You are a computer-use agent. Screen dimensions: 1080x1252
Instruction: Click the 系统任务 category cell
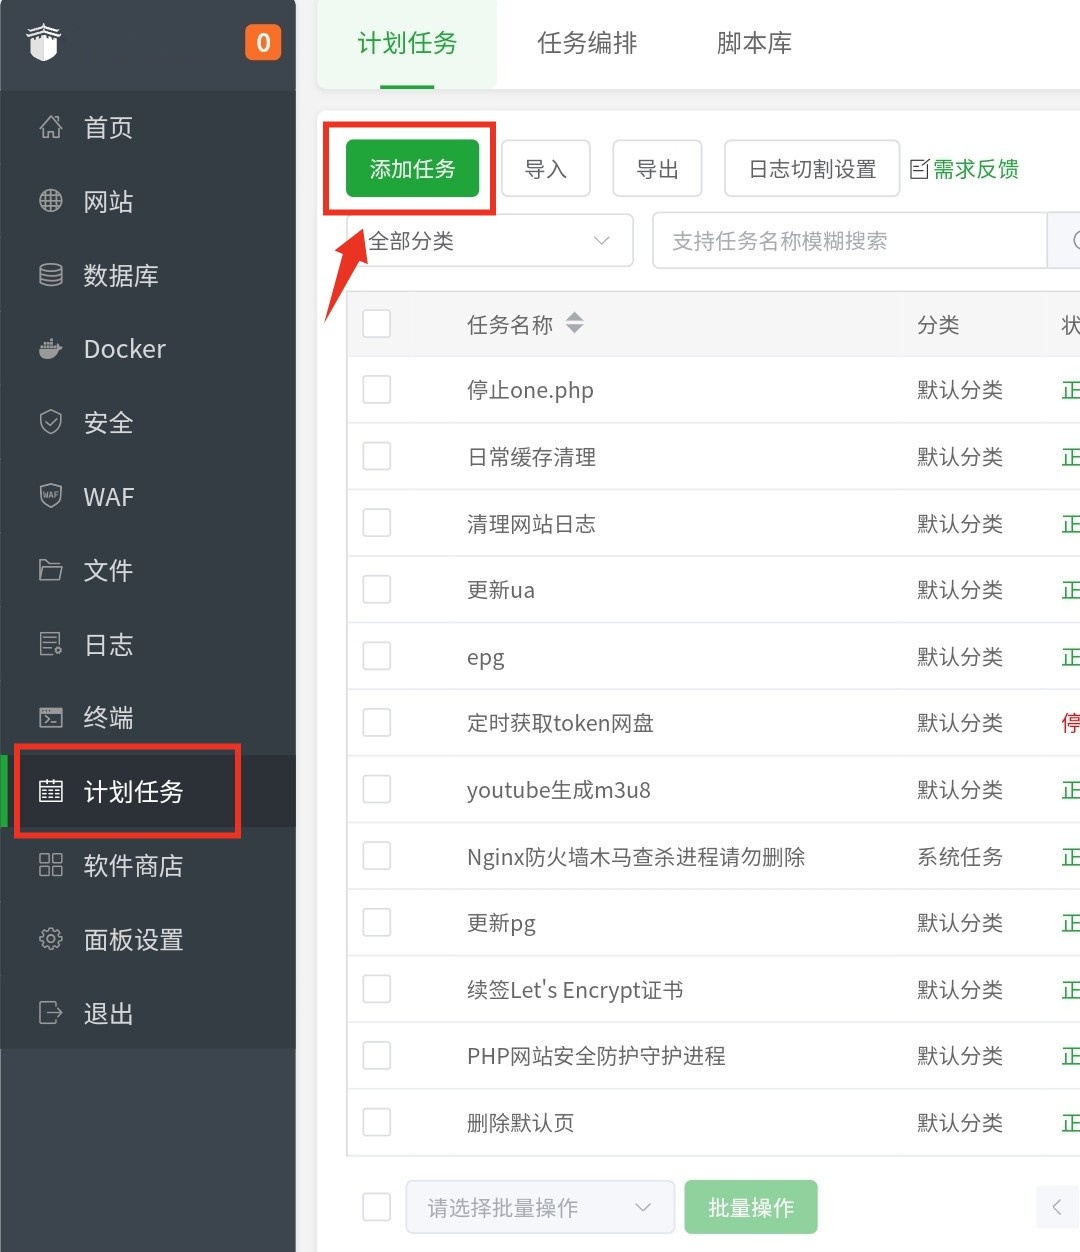(x=960, y=857)
